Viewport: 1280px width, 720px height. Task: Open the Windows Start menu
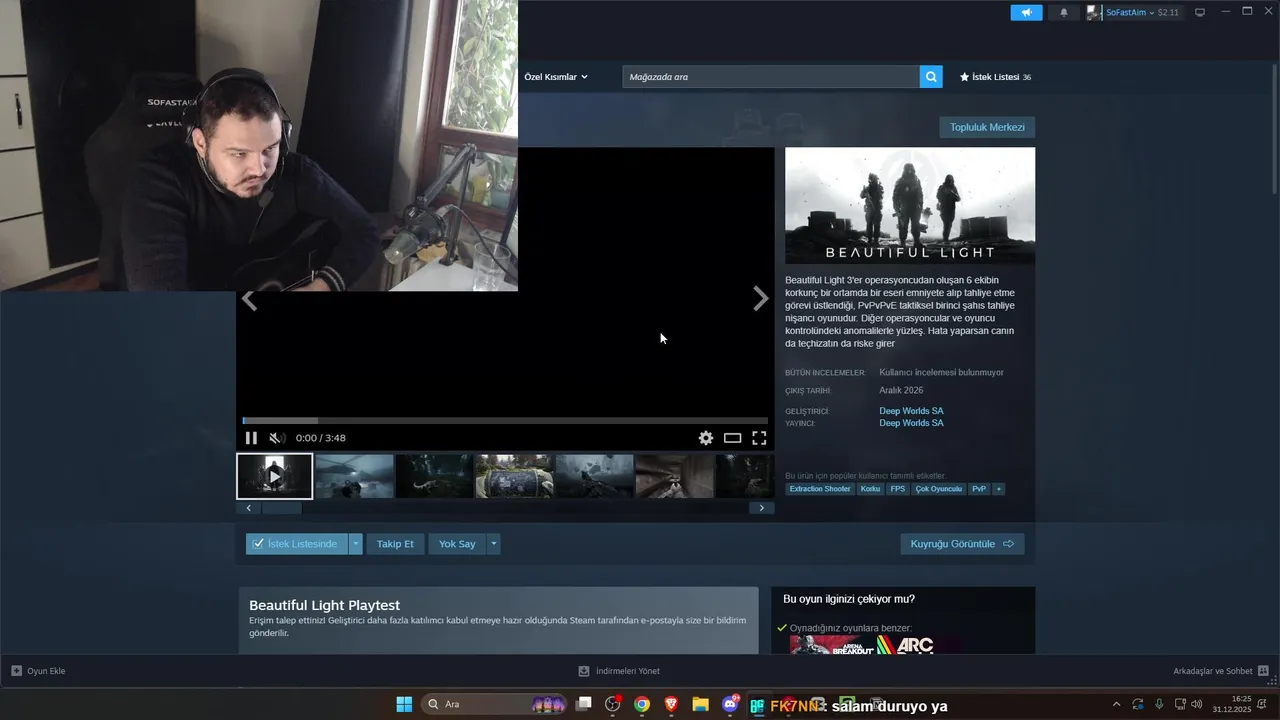click(404, 704)
